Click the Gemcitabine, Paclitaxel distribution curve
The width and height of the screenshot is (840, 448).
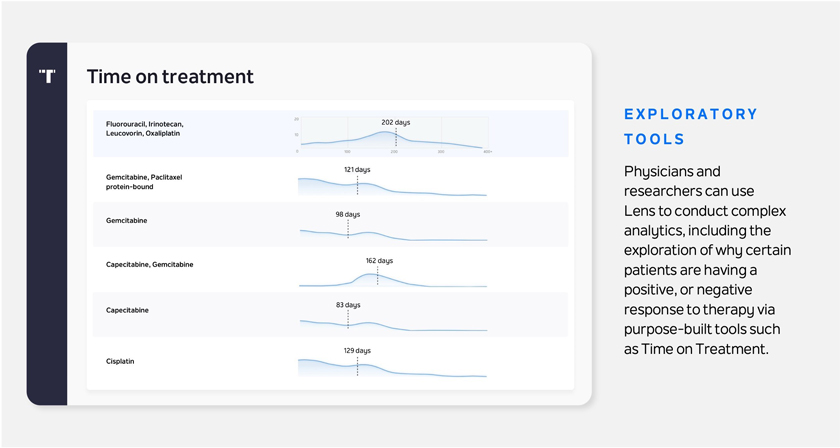392,187
